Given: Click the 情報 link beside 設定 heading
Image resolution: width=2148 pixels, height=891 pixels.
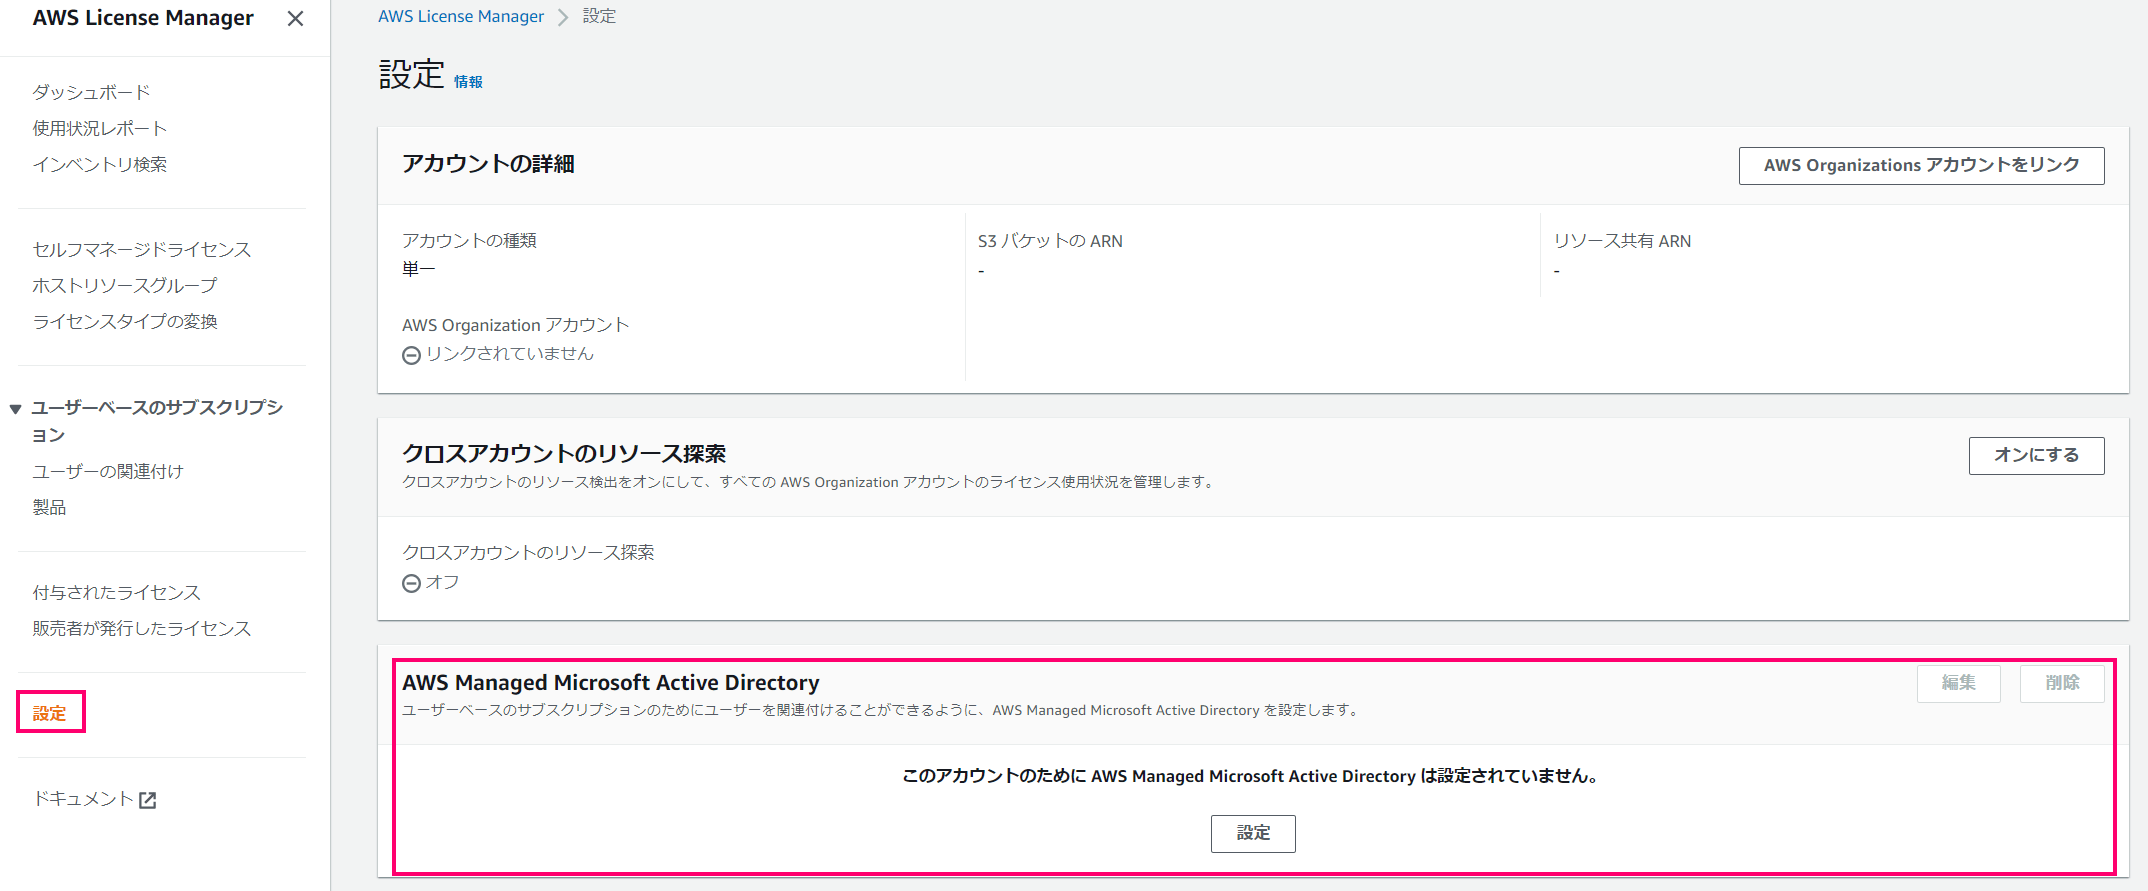Looking at the screenshot, I should click(x=468, y=82).
